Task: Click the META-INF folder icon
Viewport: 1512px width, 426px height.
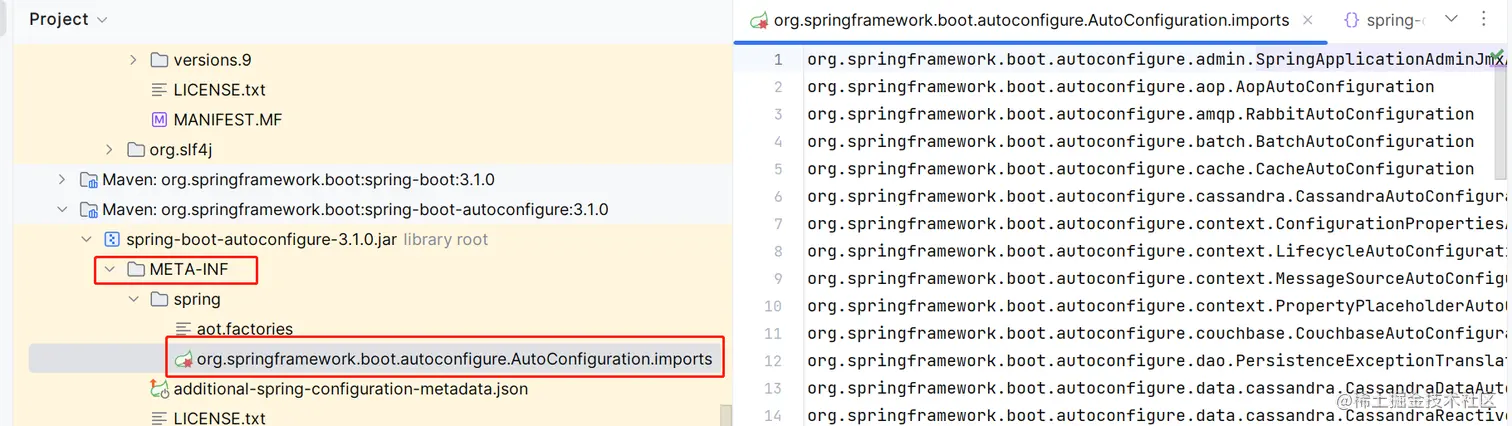Action: [135, 270]
